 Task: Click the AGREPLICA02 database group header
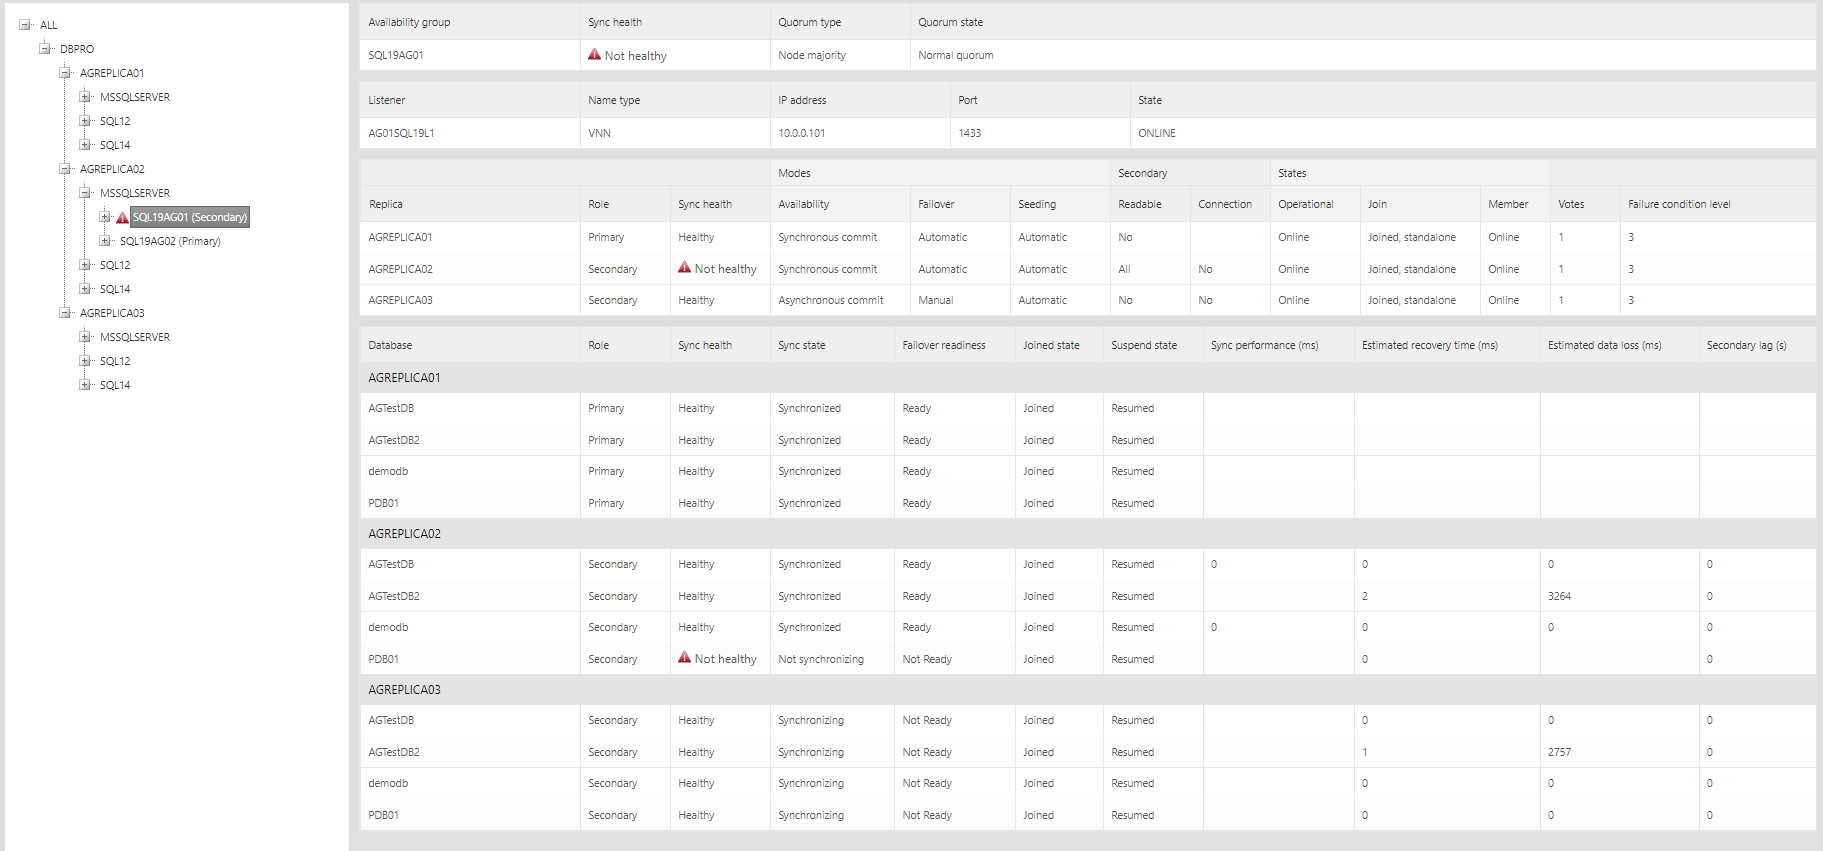pos(1088,534)
